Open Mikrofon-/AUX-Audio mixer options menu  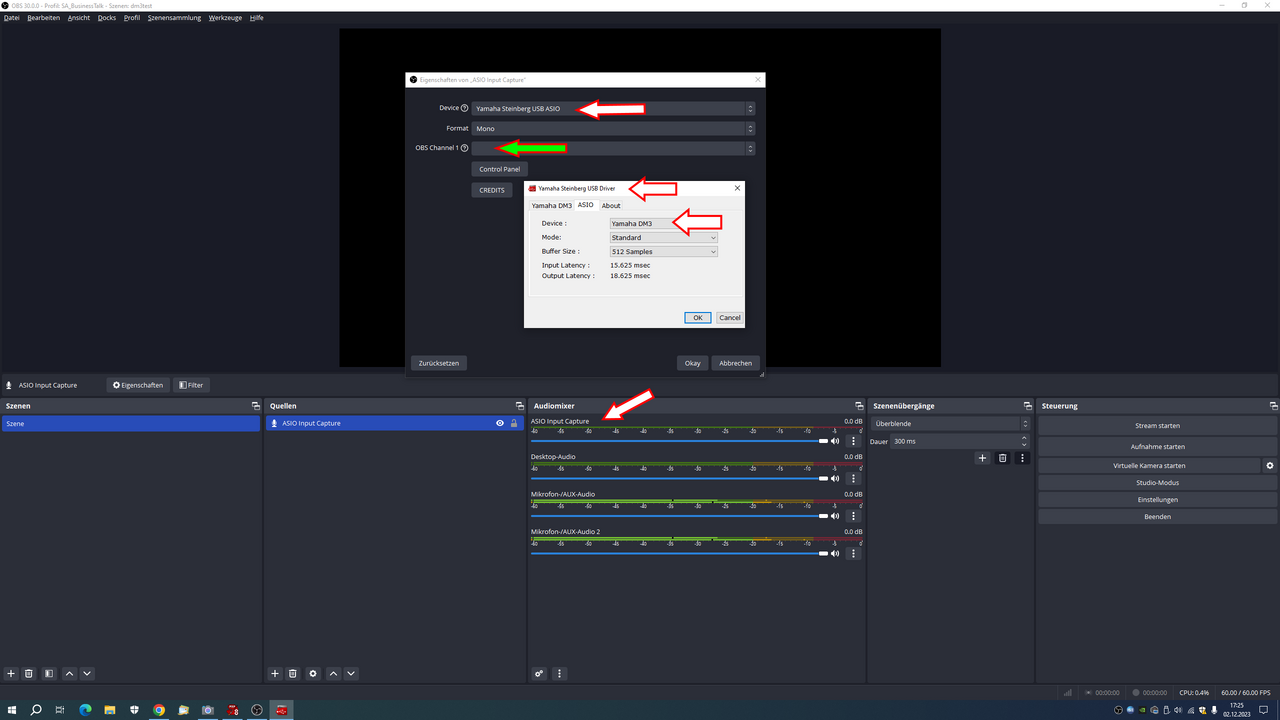[x=853, y=516]
